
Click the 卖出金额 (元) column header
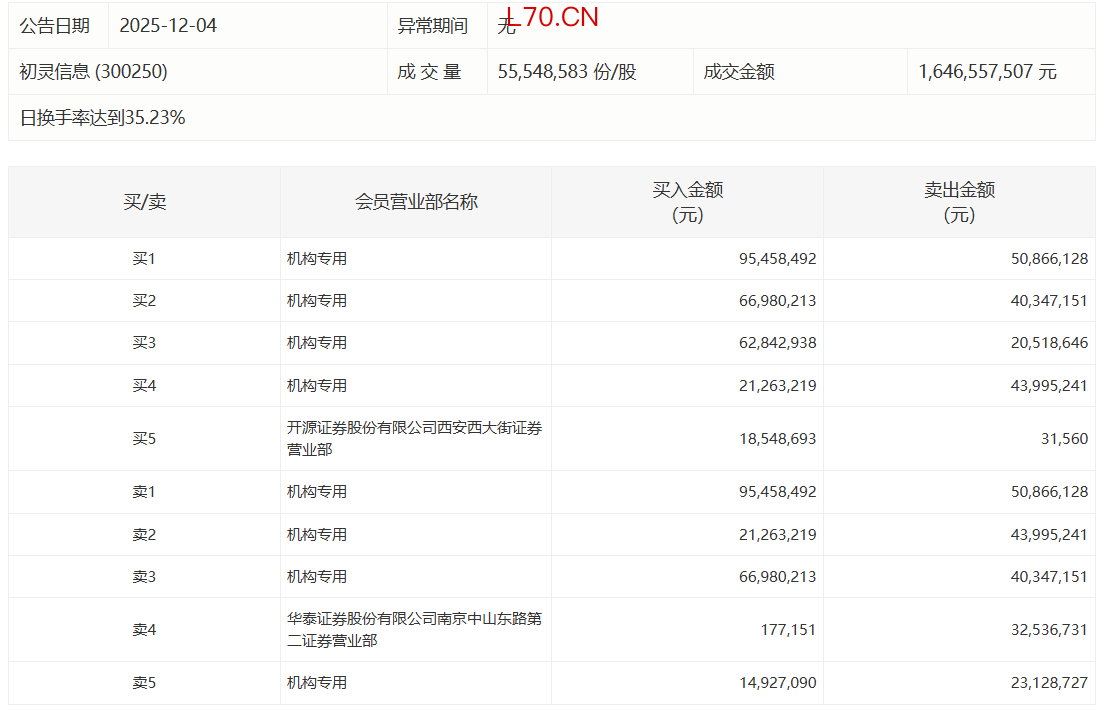coord(959,202)
